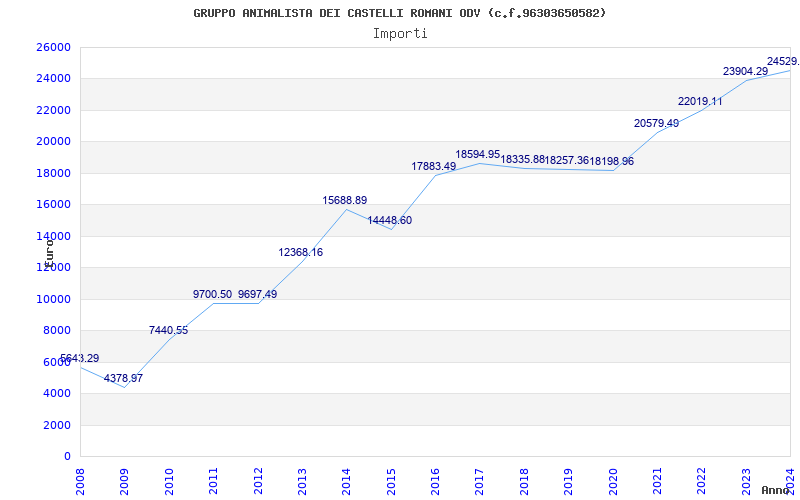Click the y-axis value 10000
The width and height of the screenshot is (800, 500).
[x=53, y=299]
